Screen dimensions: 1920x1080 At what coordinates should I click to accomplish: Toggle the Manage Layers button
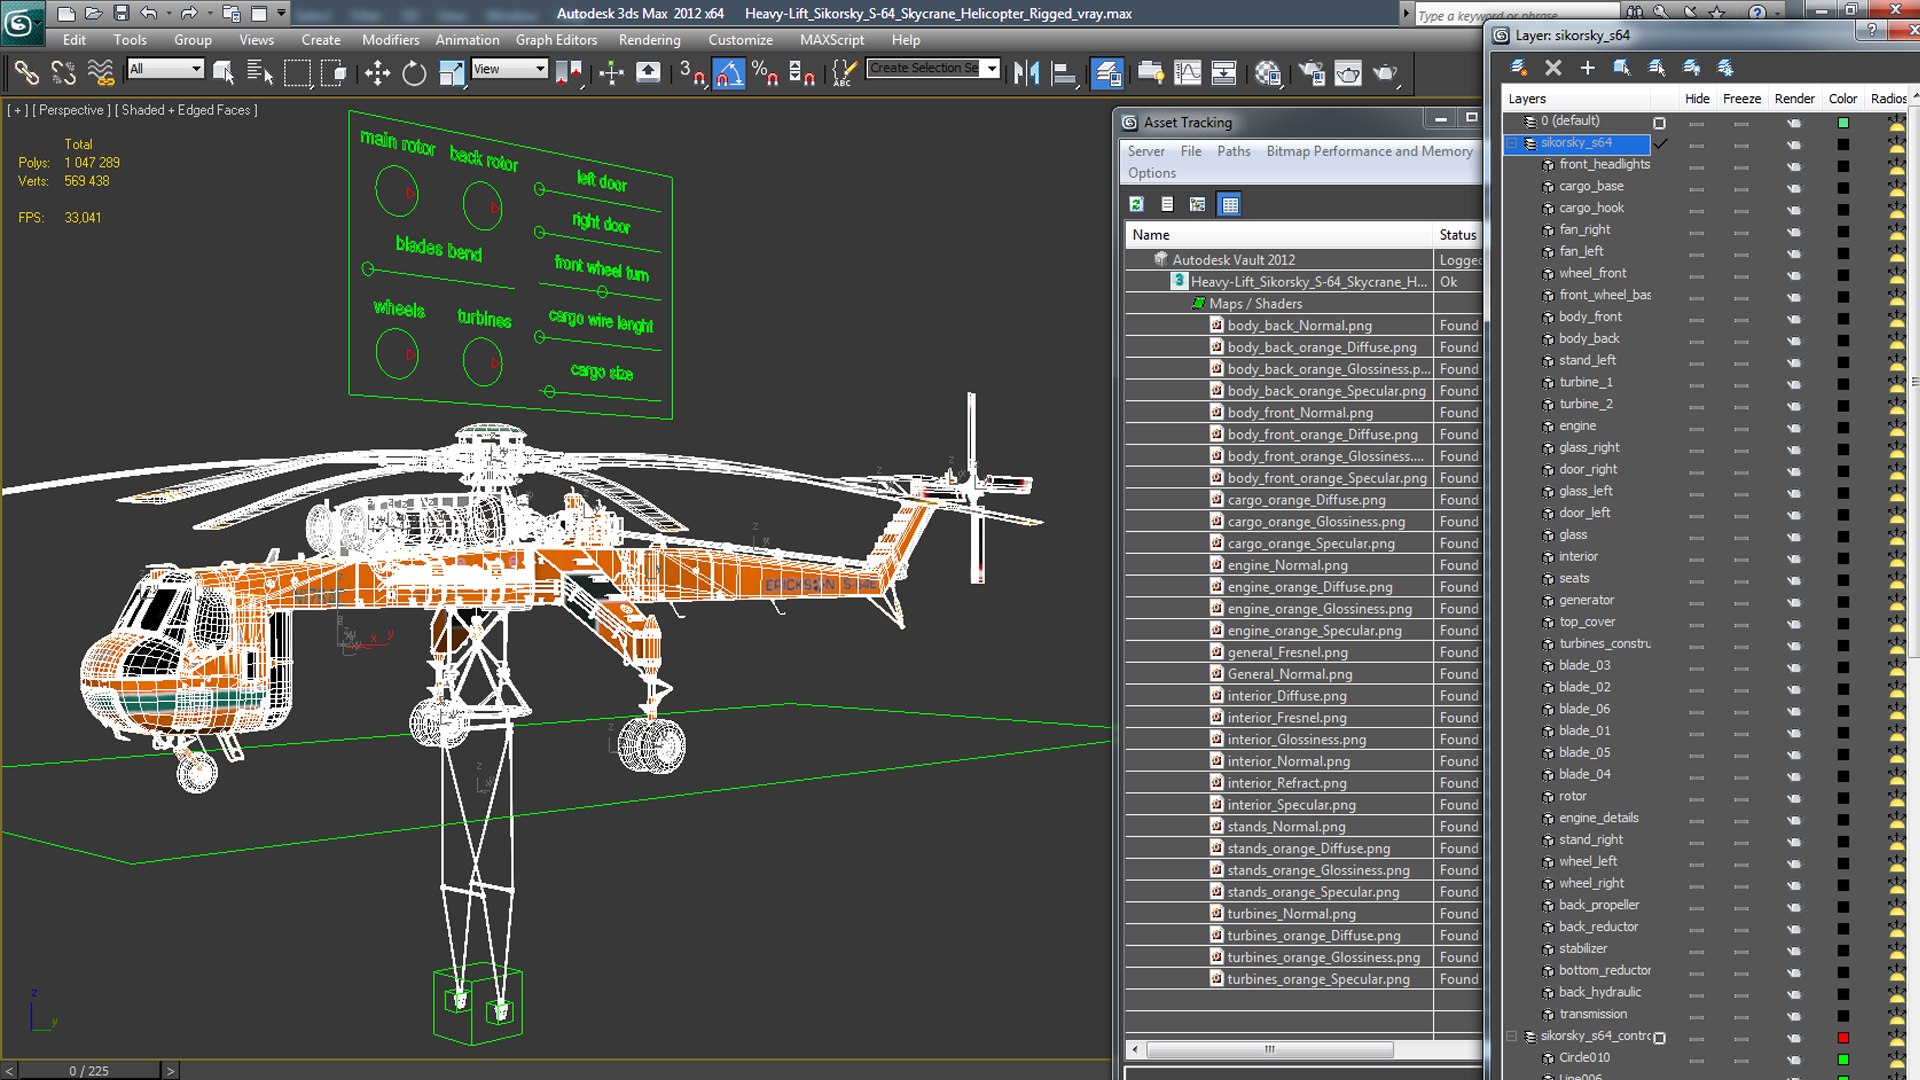point(1107,72)
